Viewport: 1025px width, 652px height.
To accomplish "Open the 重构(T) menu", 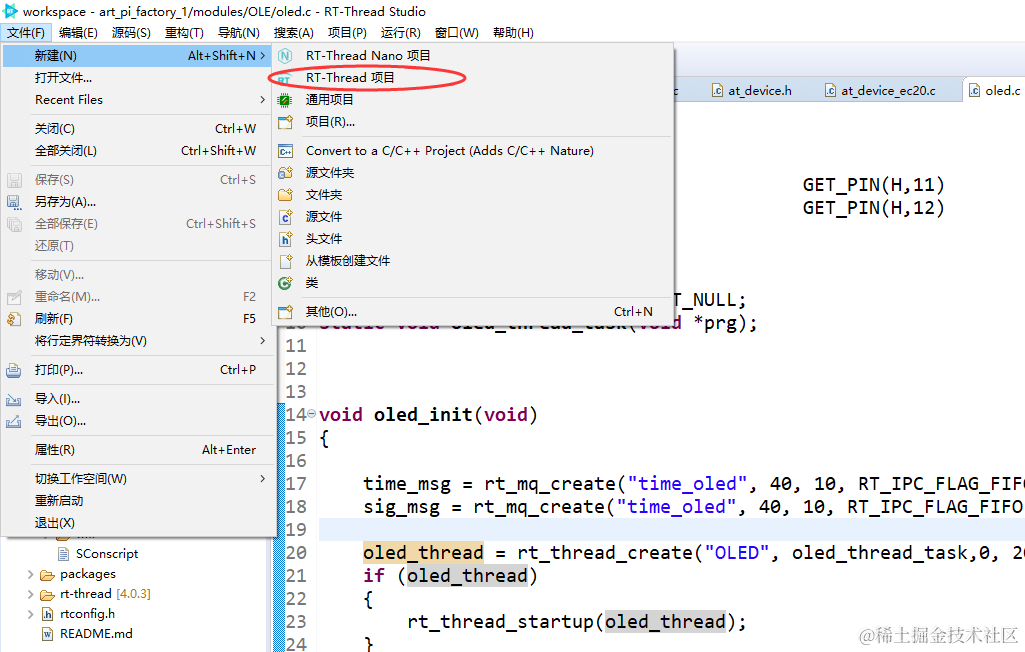I will pyautogui.click(x=184, y=33).
